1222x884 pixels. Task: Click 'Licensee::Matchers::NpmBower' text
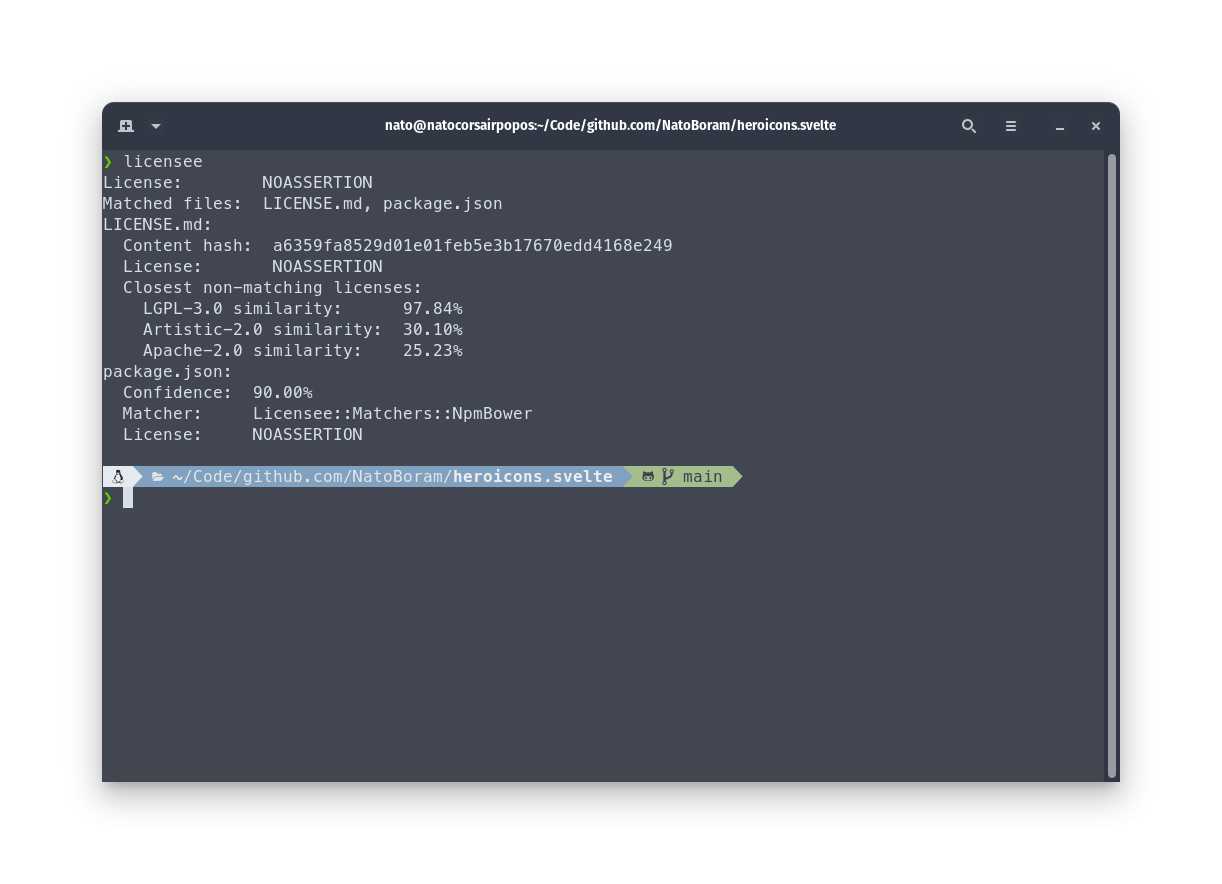(x=393, y=414)
